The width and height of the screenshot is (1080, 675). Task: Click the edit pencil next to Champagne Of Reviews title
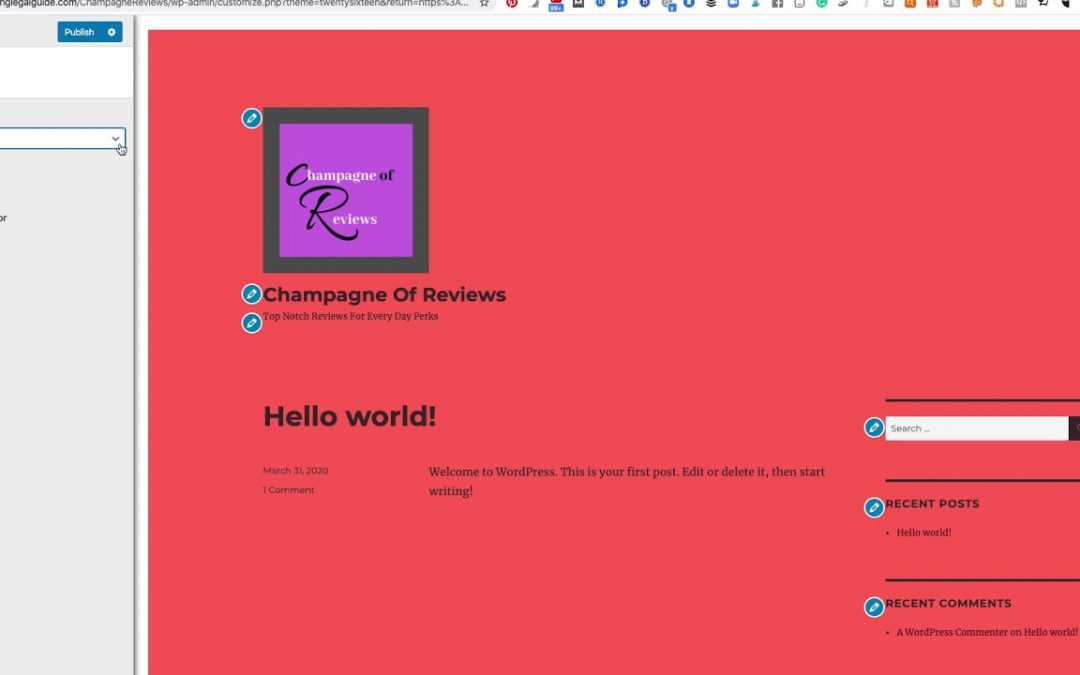pos(252,294)
